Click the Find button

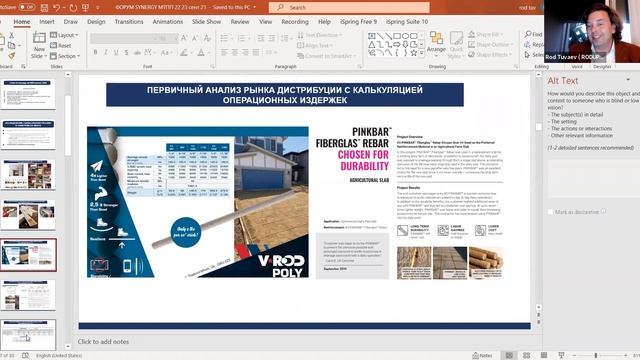tap(533, 34)
